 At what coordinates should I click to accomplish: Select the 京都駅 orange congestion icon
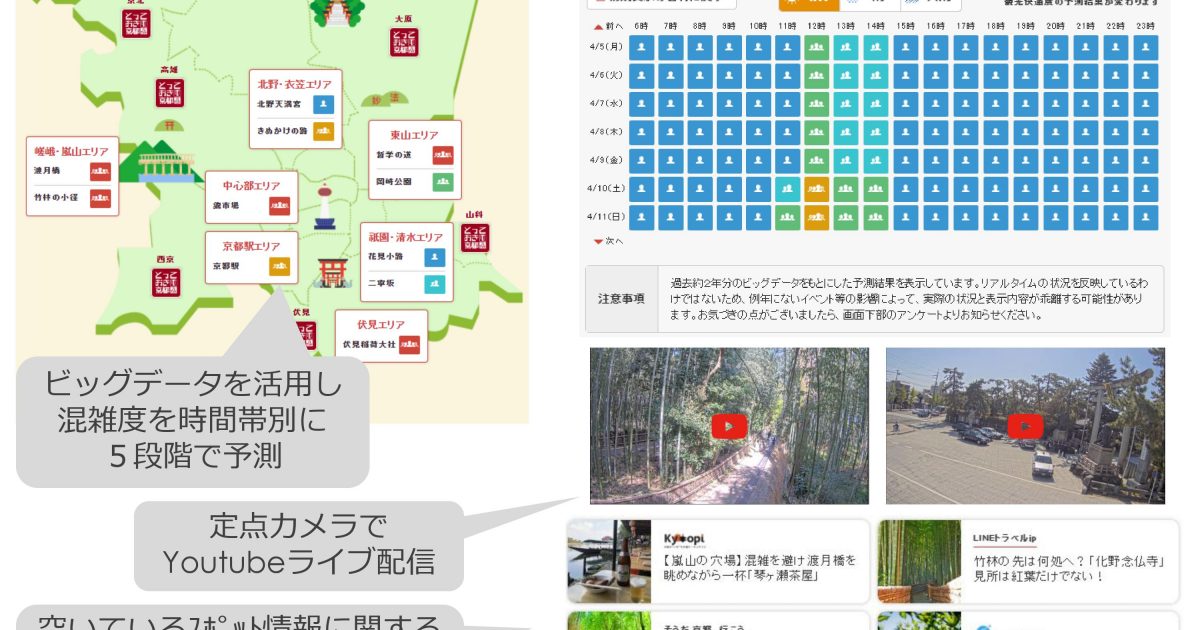pyautogui.click(x=279, y=267)
